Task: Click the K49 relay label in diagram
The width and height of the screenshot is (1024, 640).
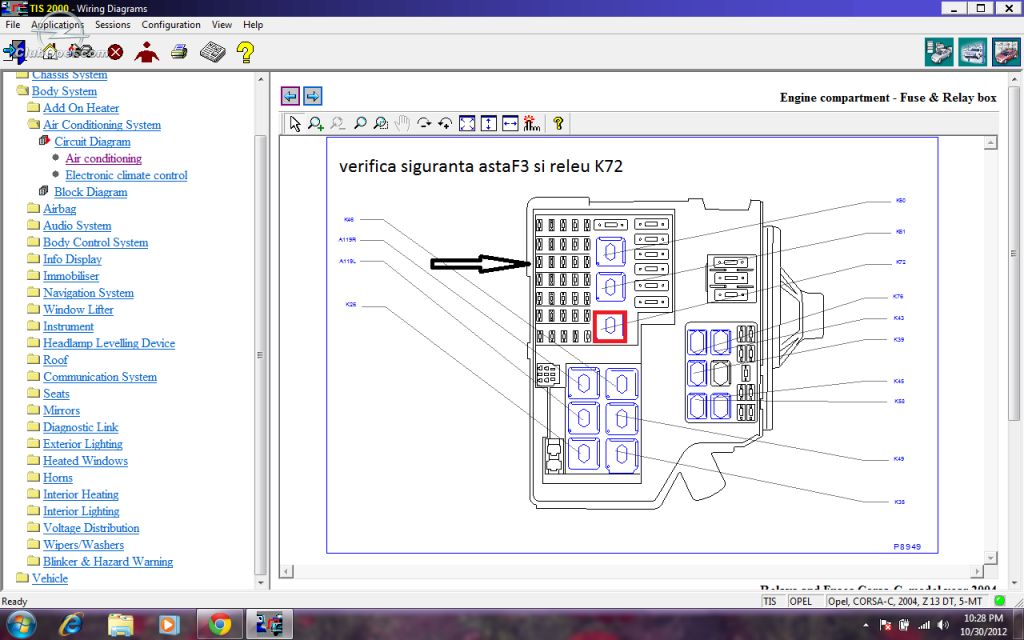Action: pyautogui.click(x=899, y=459)
